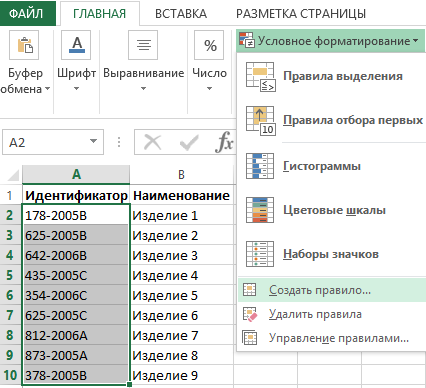Switch to the ГЛАВНАЯ tab
426x388 pixels.
click(x=100, y=14)
